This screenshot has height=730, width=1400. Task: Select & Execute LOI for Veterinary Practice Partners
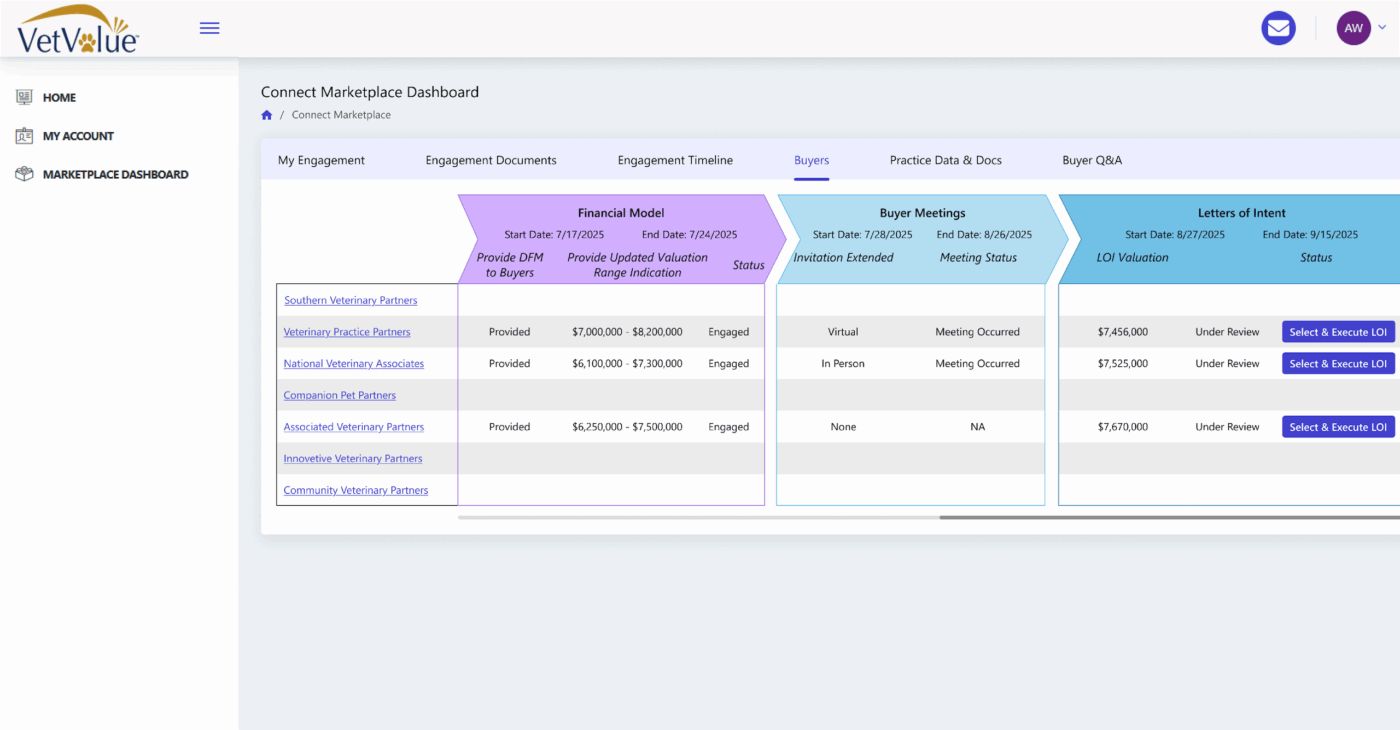(1338, 332)
